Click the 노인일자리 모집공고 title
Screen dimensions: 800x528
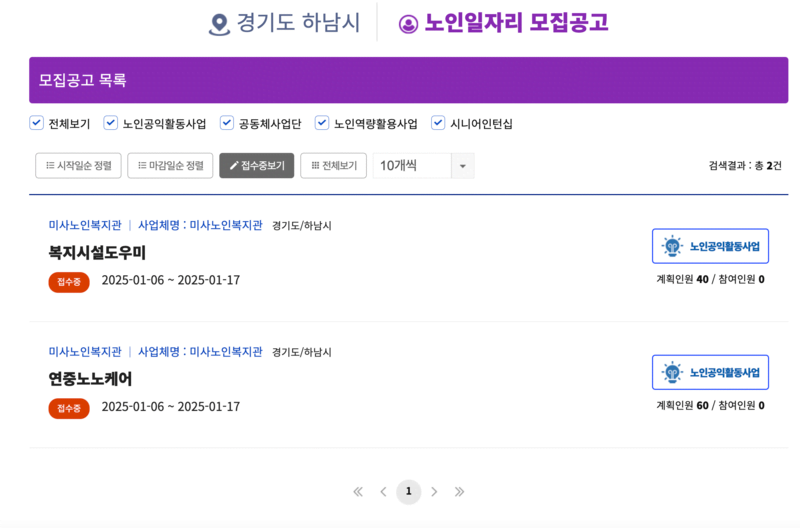(x=516, y=23)
